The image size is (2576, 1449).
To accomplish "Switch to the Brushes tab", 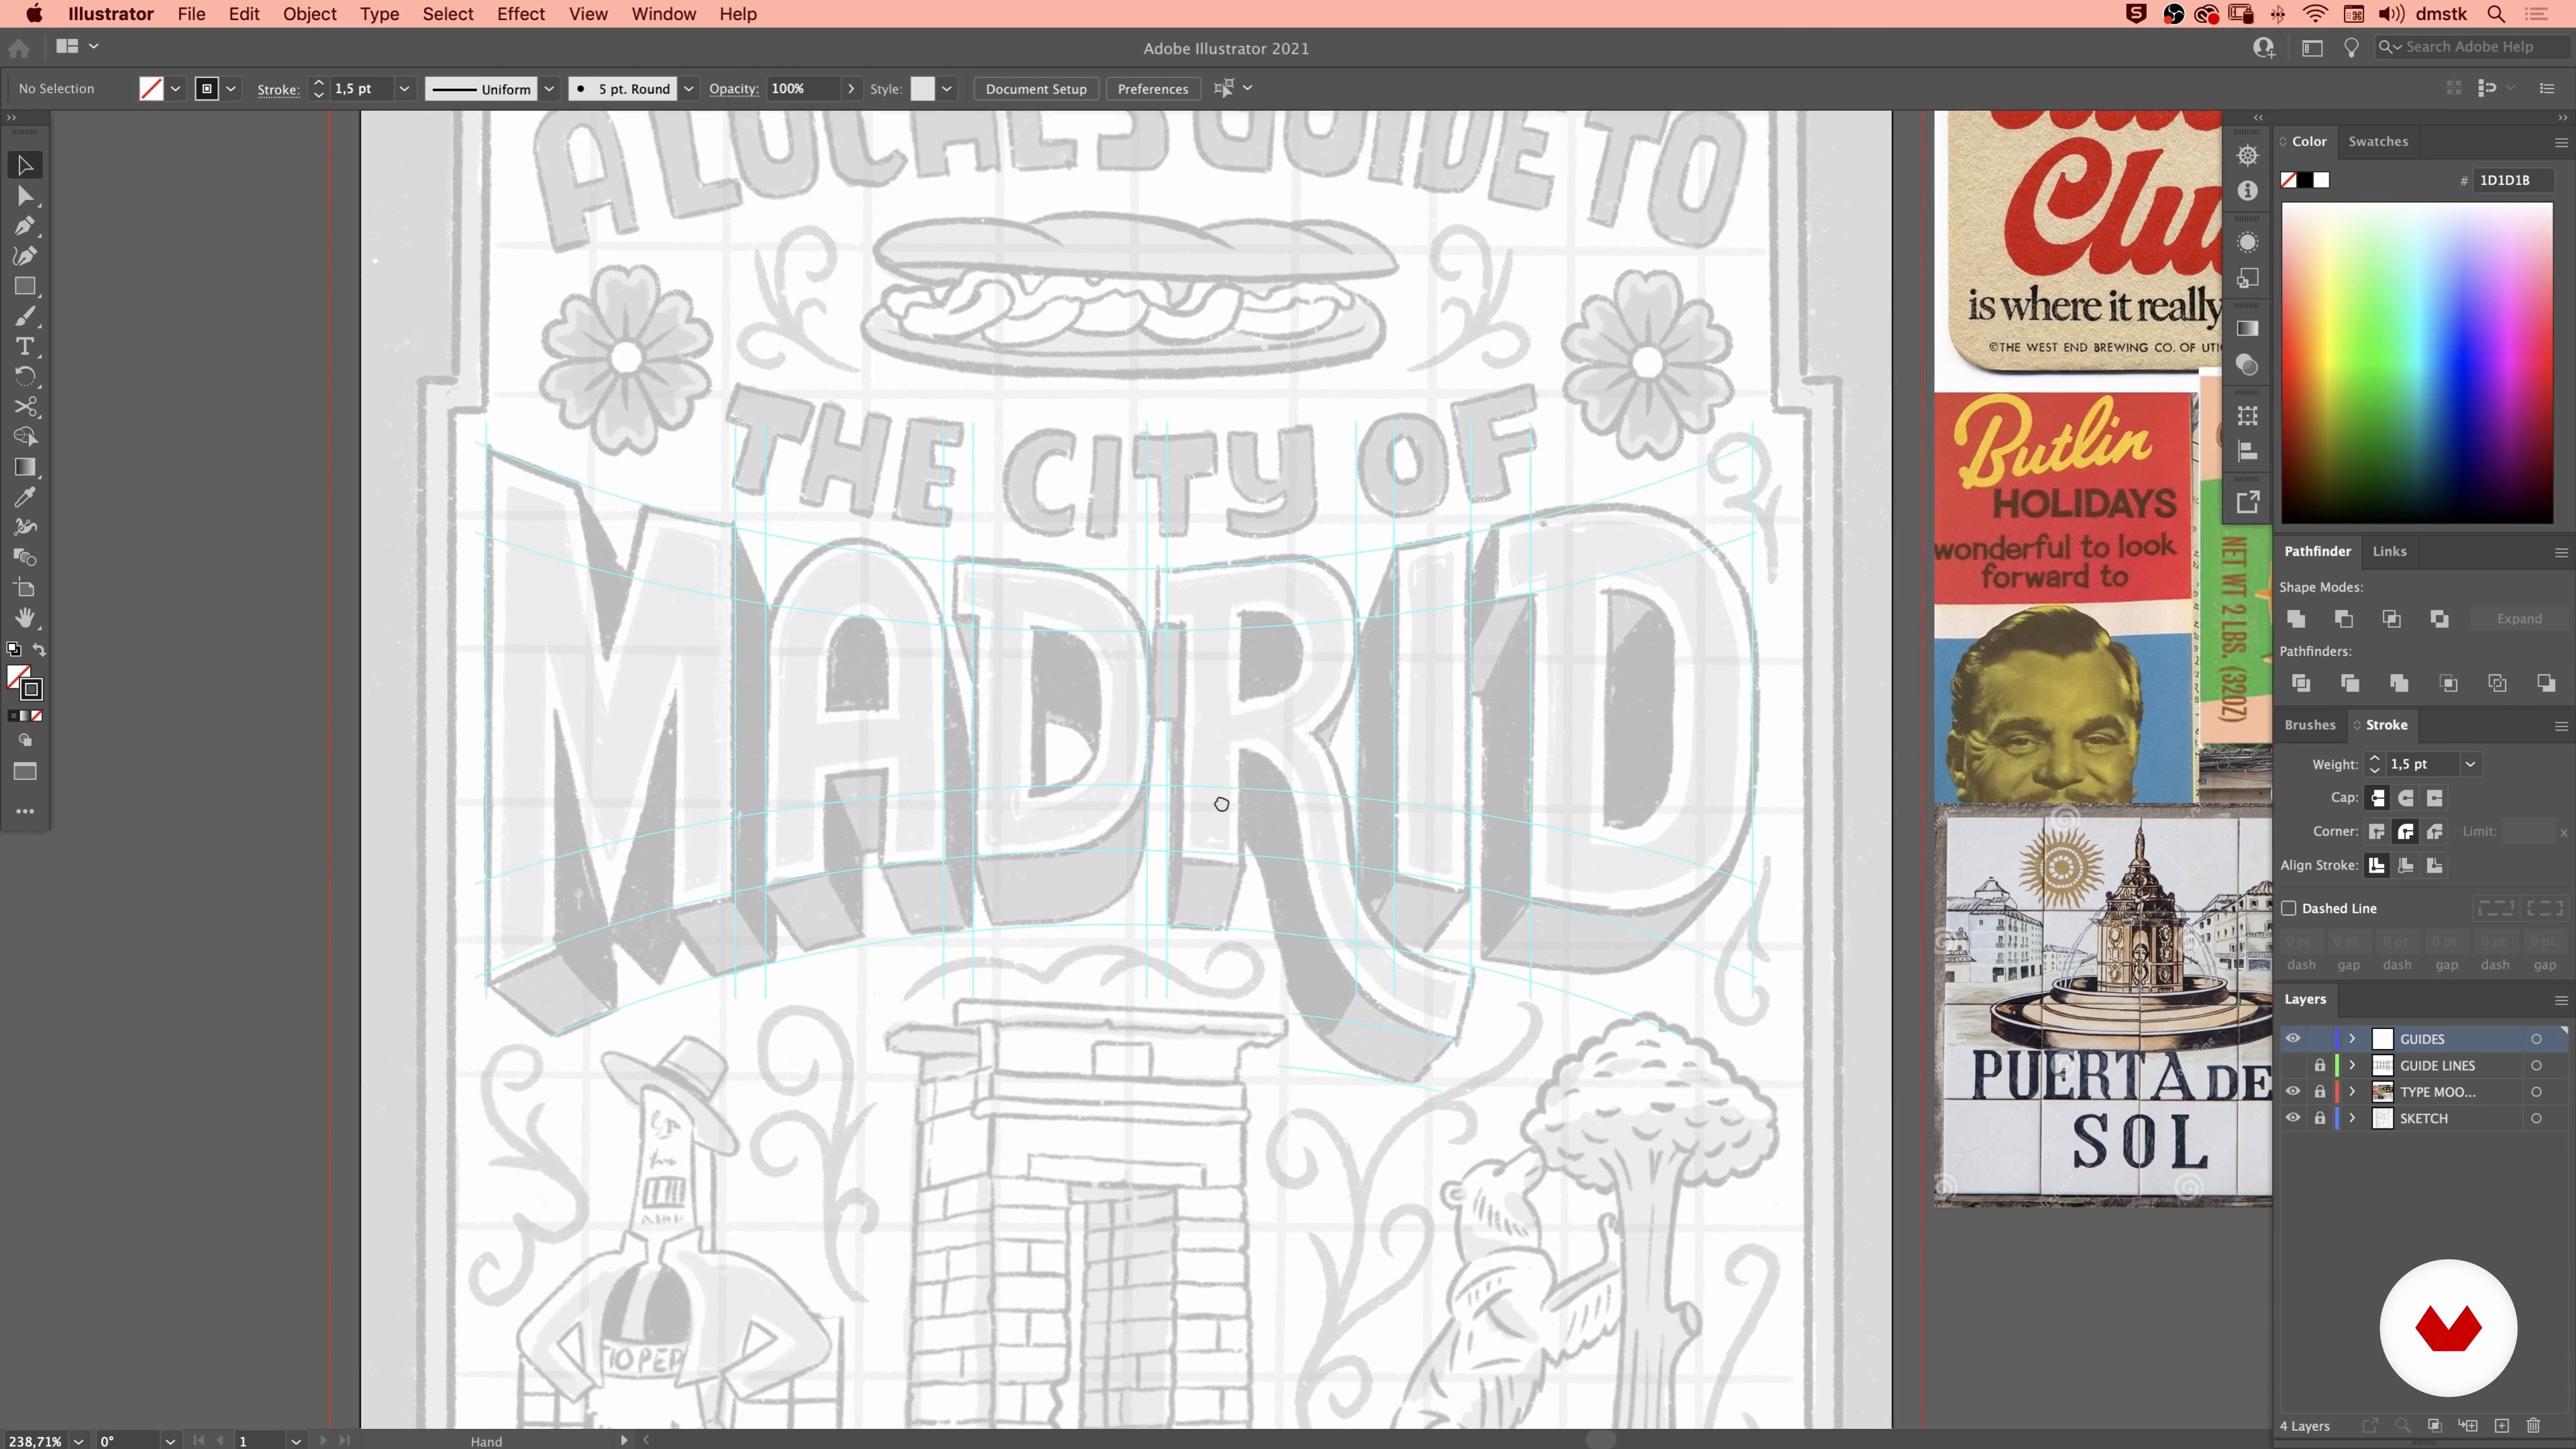I will [2310, 725].
